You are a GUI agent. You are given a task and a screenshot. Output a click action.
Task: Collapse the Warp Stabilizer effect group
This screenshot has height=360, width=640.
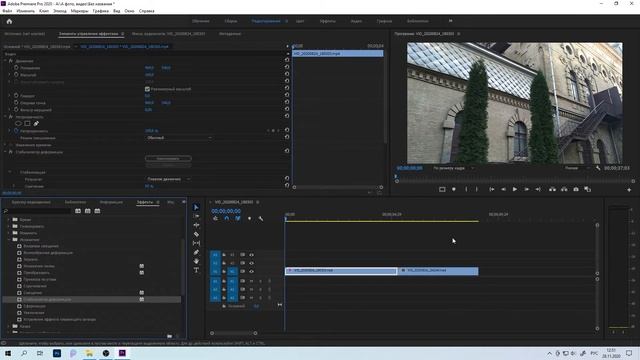(x=6, y=152)
